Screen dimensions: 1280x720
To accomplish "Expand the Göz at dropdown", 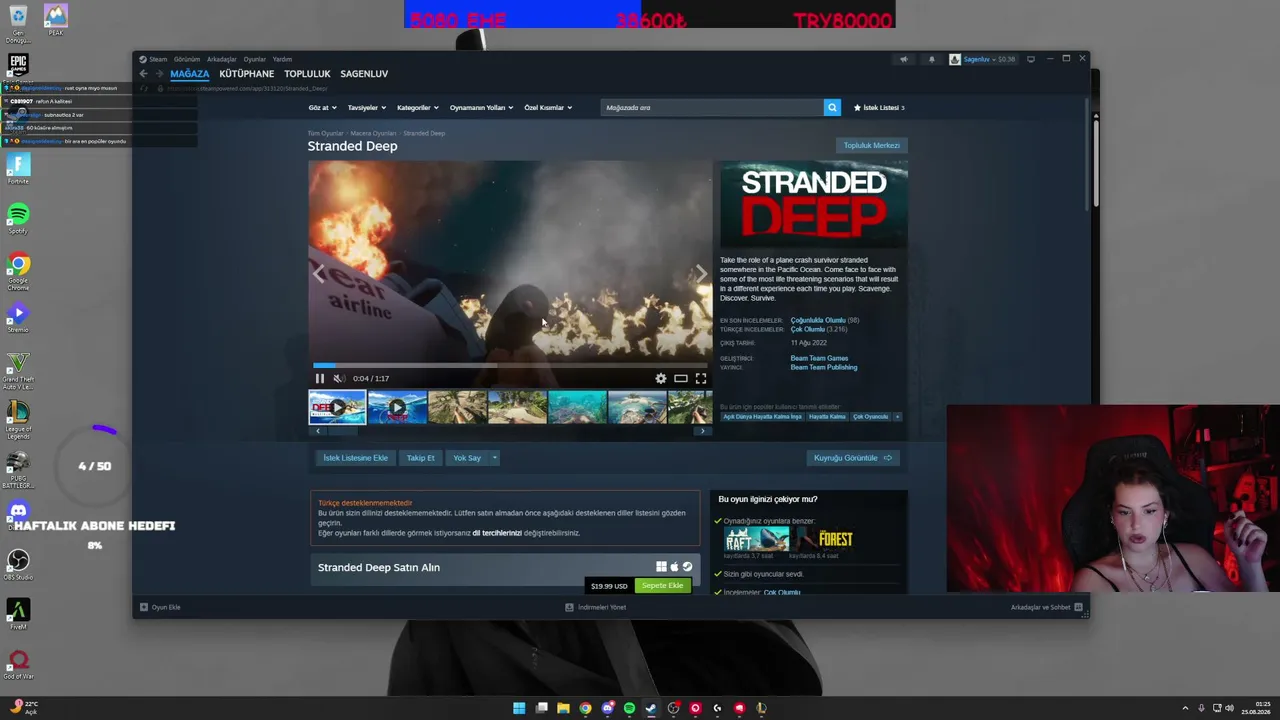I will tap(323, 108).
